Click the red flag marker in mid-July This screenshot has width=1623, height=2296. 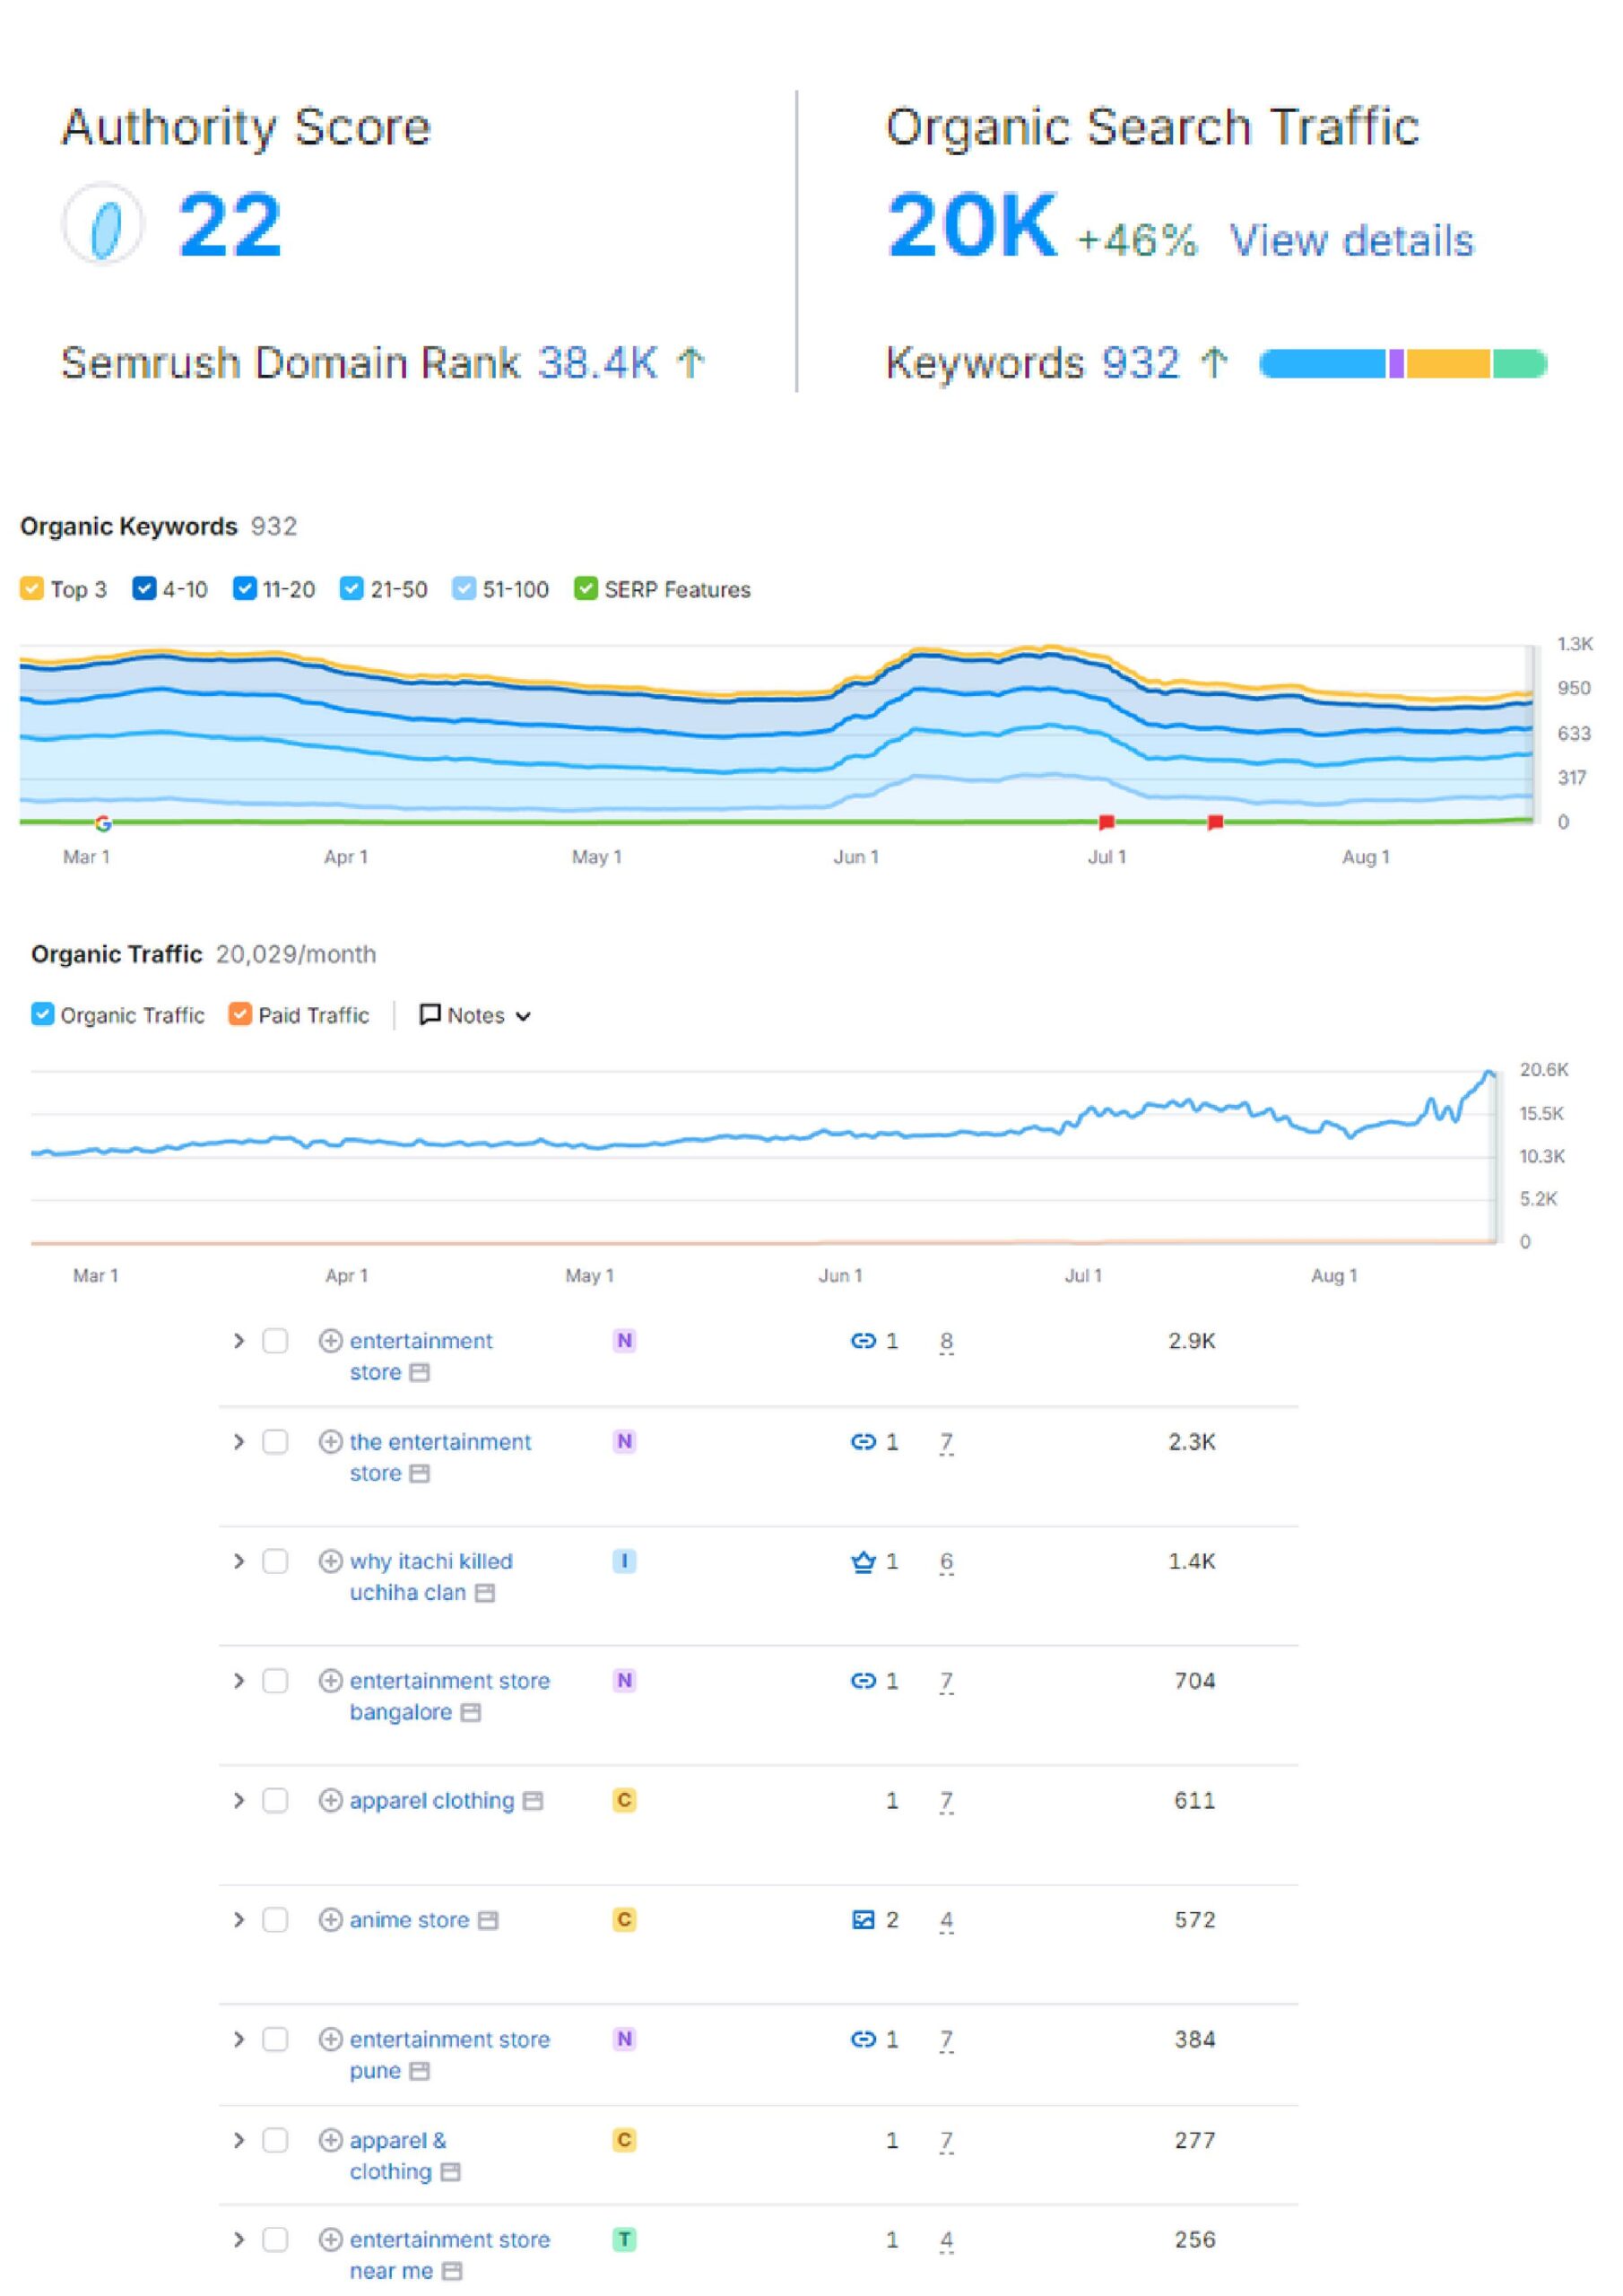[1215, 822]
